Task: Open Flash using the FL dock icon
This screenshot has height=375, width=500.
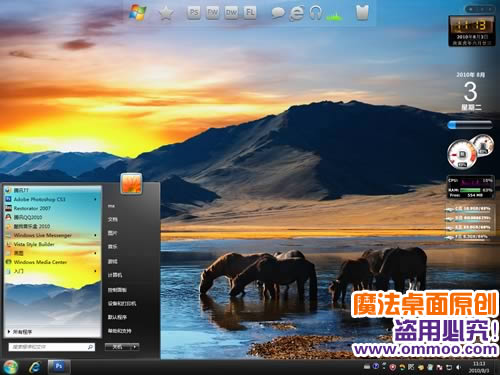Action: [250, 13]
